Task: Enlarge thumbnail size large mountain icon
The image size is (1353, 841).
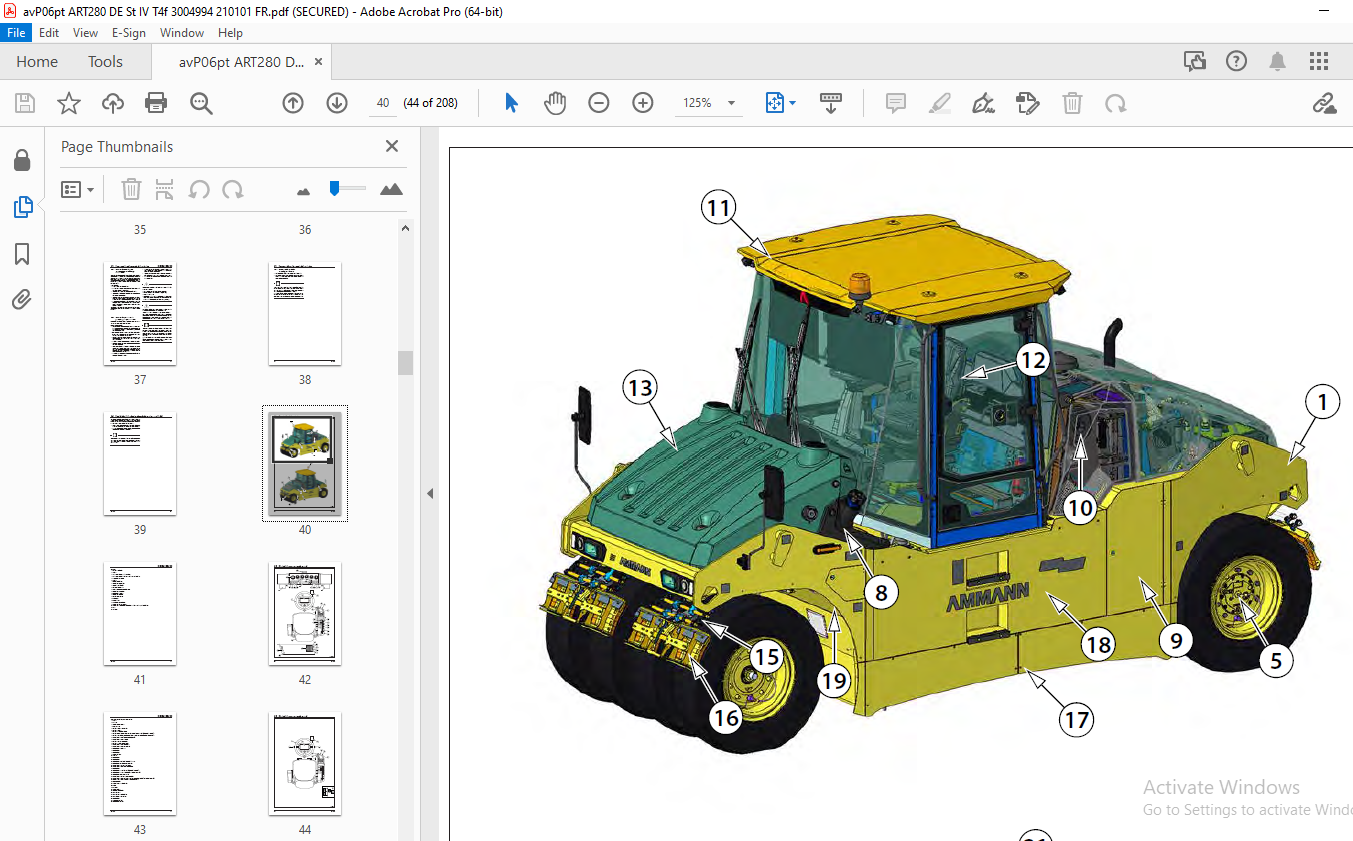Action: [392, 189]
